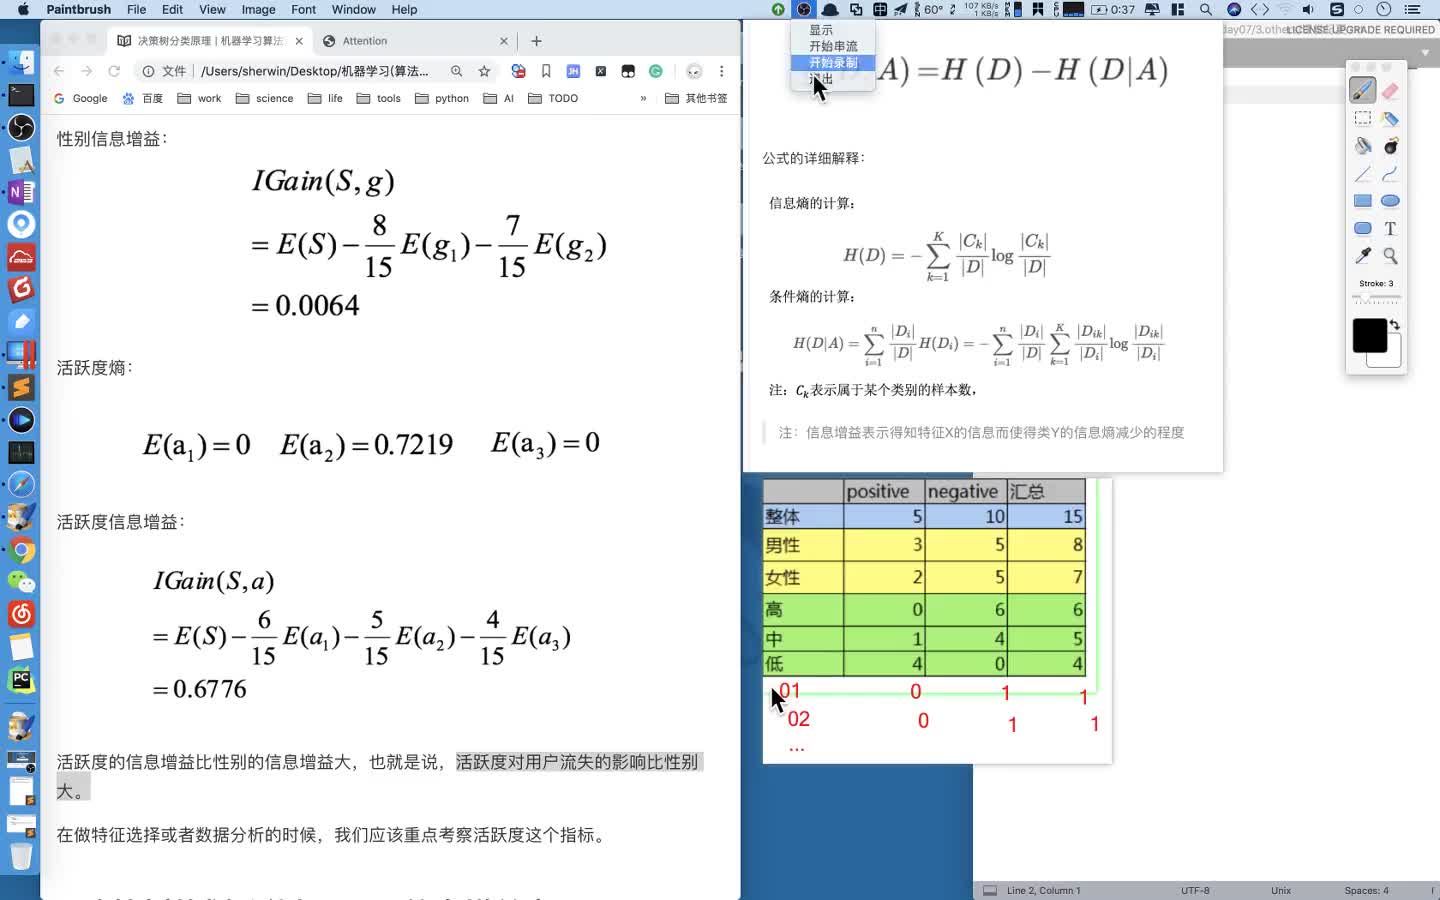Open Spotlight search in menu bar
The height and width of the screenshot is (900, 1440).
point(1206,9)
